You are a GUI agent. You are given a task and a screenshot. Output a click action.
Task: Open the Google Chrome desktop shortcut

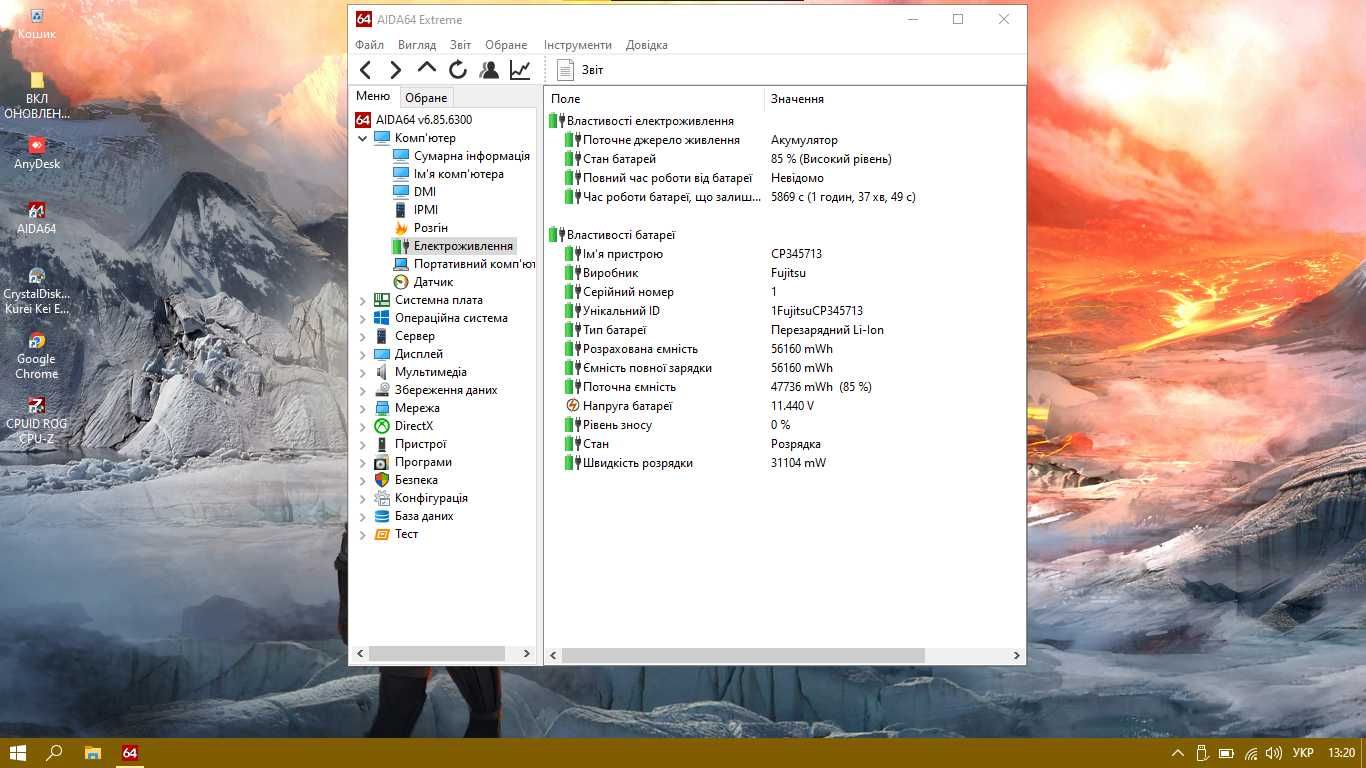(x=37, y=356)
